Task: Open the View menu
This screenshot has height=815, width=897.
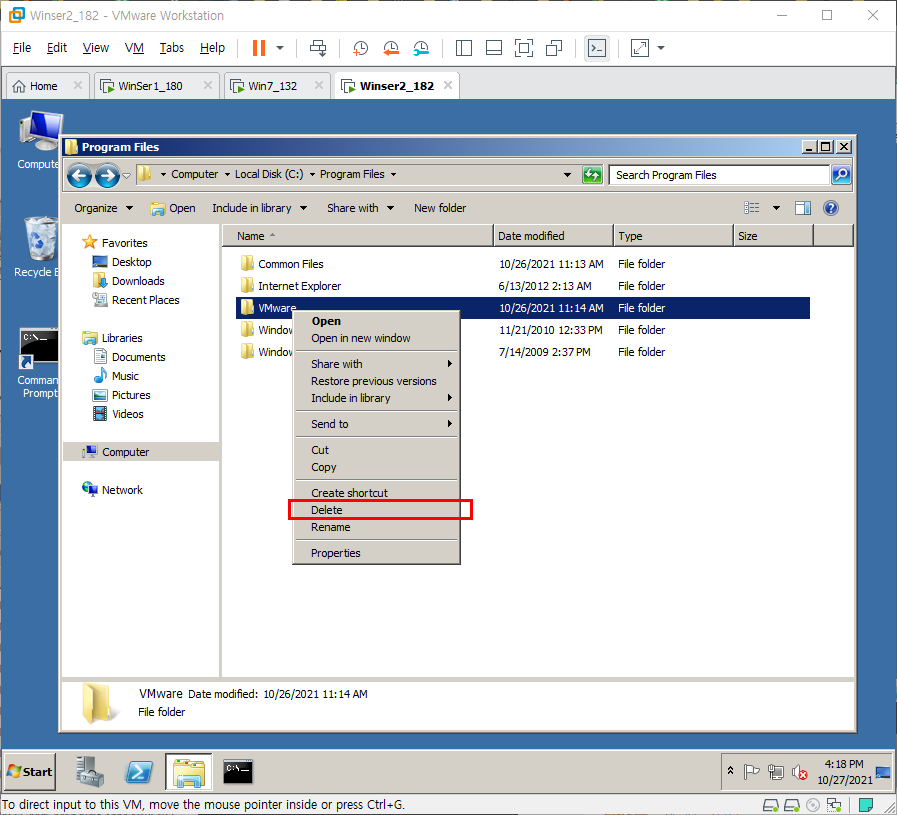Action: 96,47
